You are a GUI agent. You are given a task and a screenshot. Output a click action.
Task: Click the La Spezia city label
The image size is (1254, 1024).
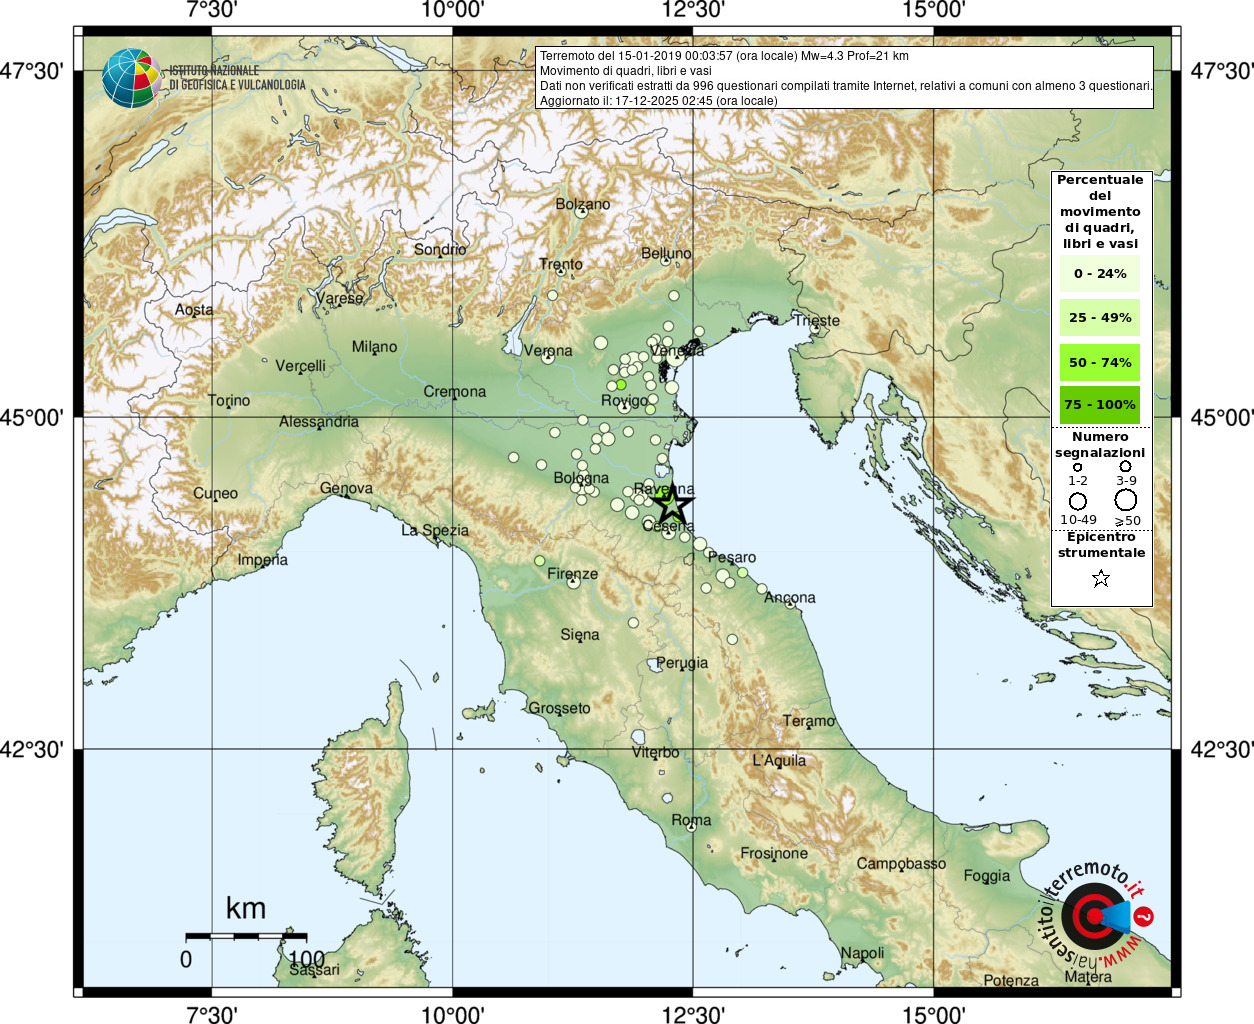click(435, 530)
